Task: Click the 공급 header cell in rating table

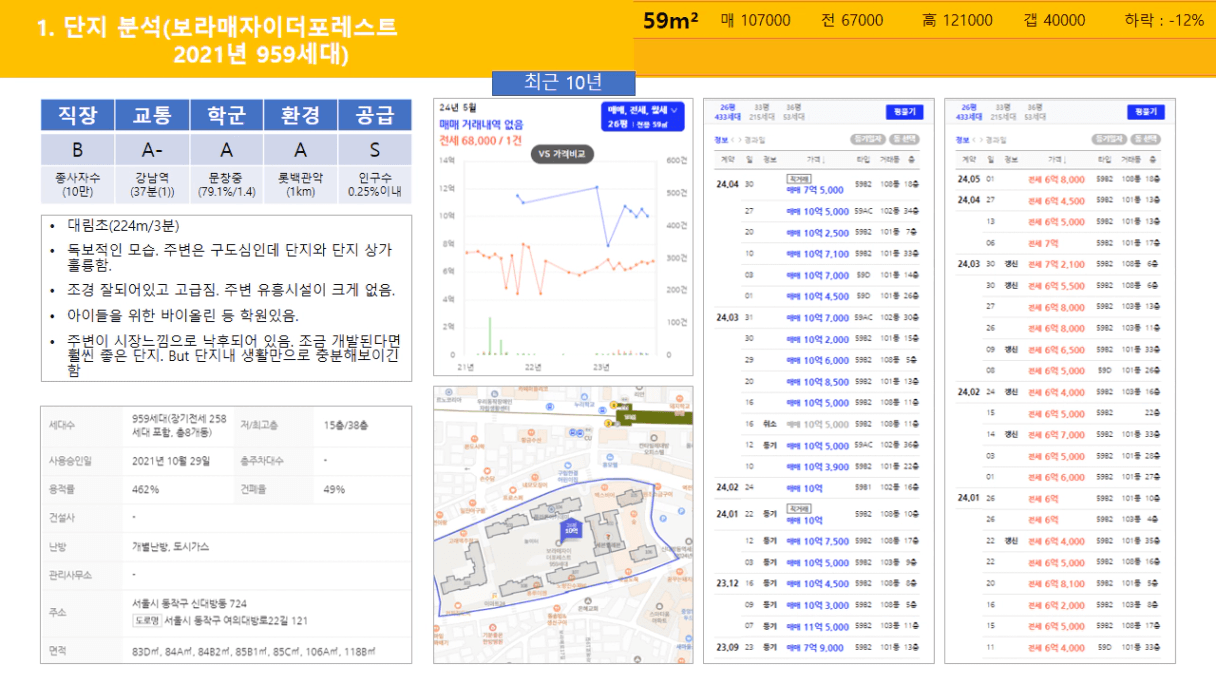Action: (x=375, y=116)
